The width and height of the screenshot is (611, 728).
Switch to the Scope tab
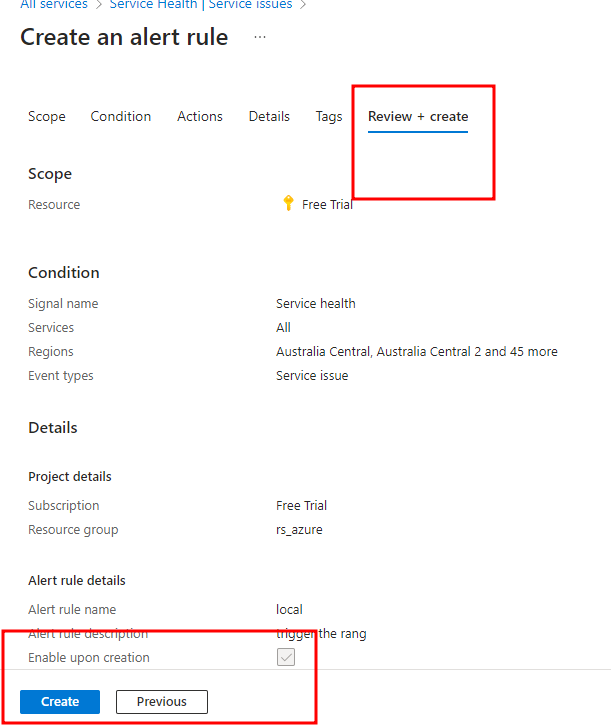pos(47,116)
